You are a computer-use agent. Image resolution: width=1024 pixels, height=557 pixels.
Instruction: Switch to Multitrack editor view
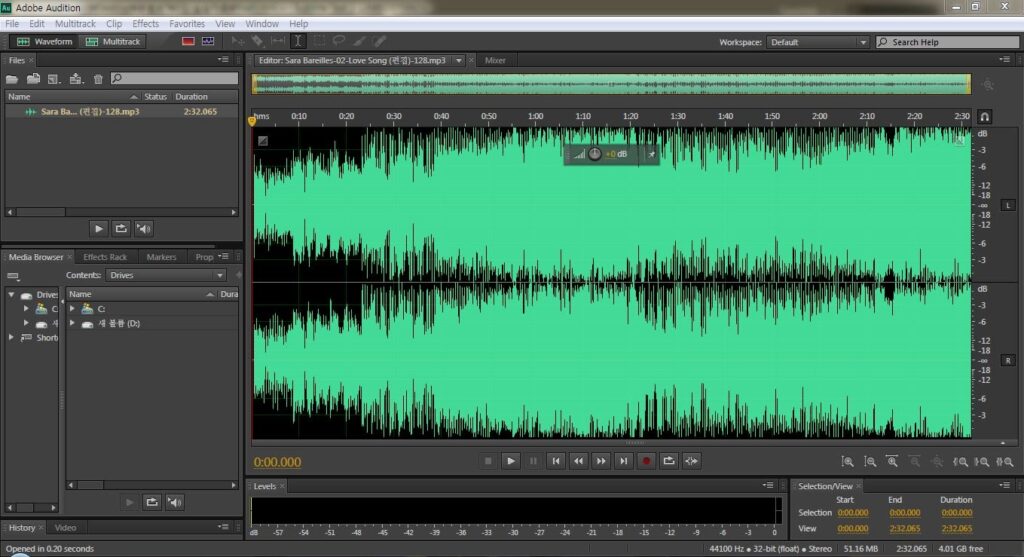pyautogui.click(x=113, y=41)
